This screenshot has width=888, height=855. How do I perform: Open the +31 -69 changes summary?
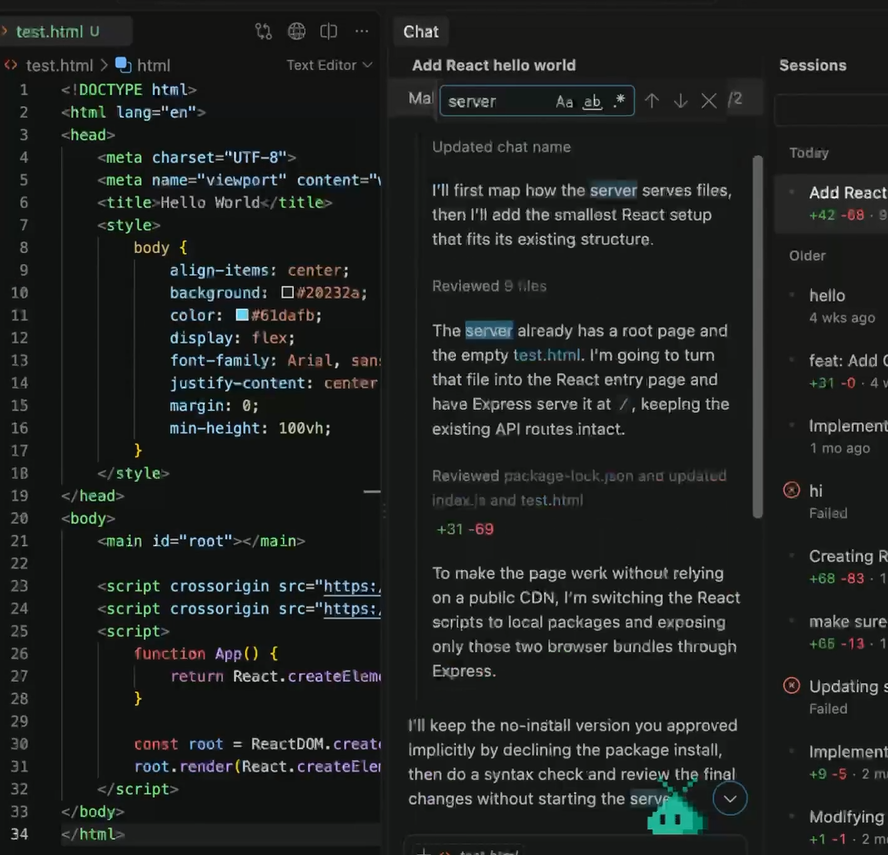tap(465, 529)
